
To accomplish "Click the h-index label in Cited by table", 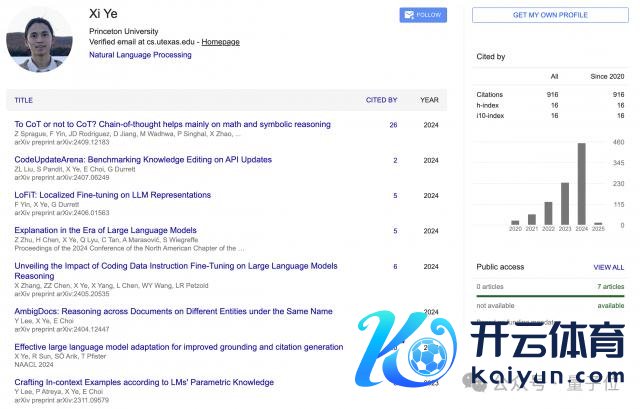I will pos(490,104).
